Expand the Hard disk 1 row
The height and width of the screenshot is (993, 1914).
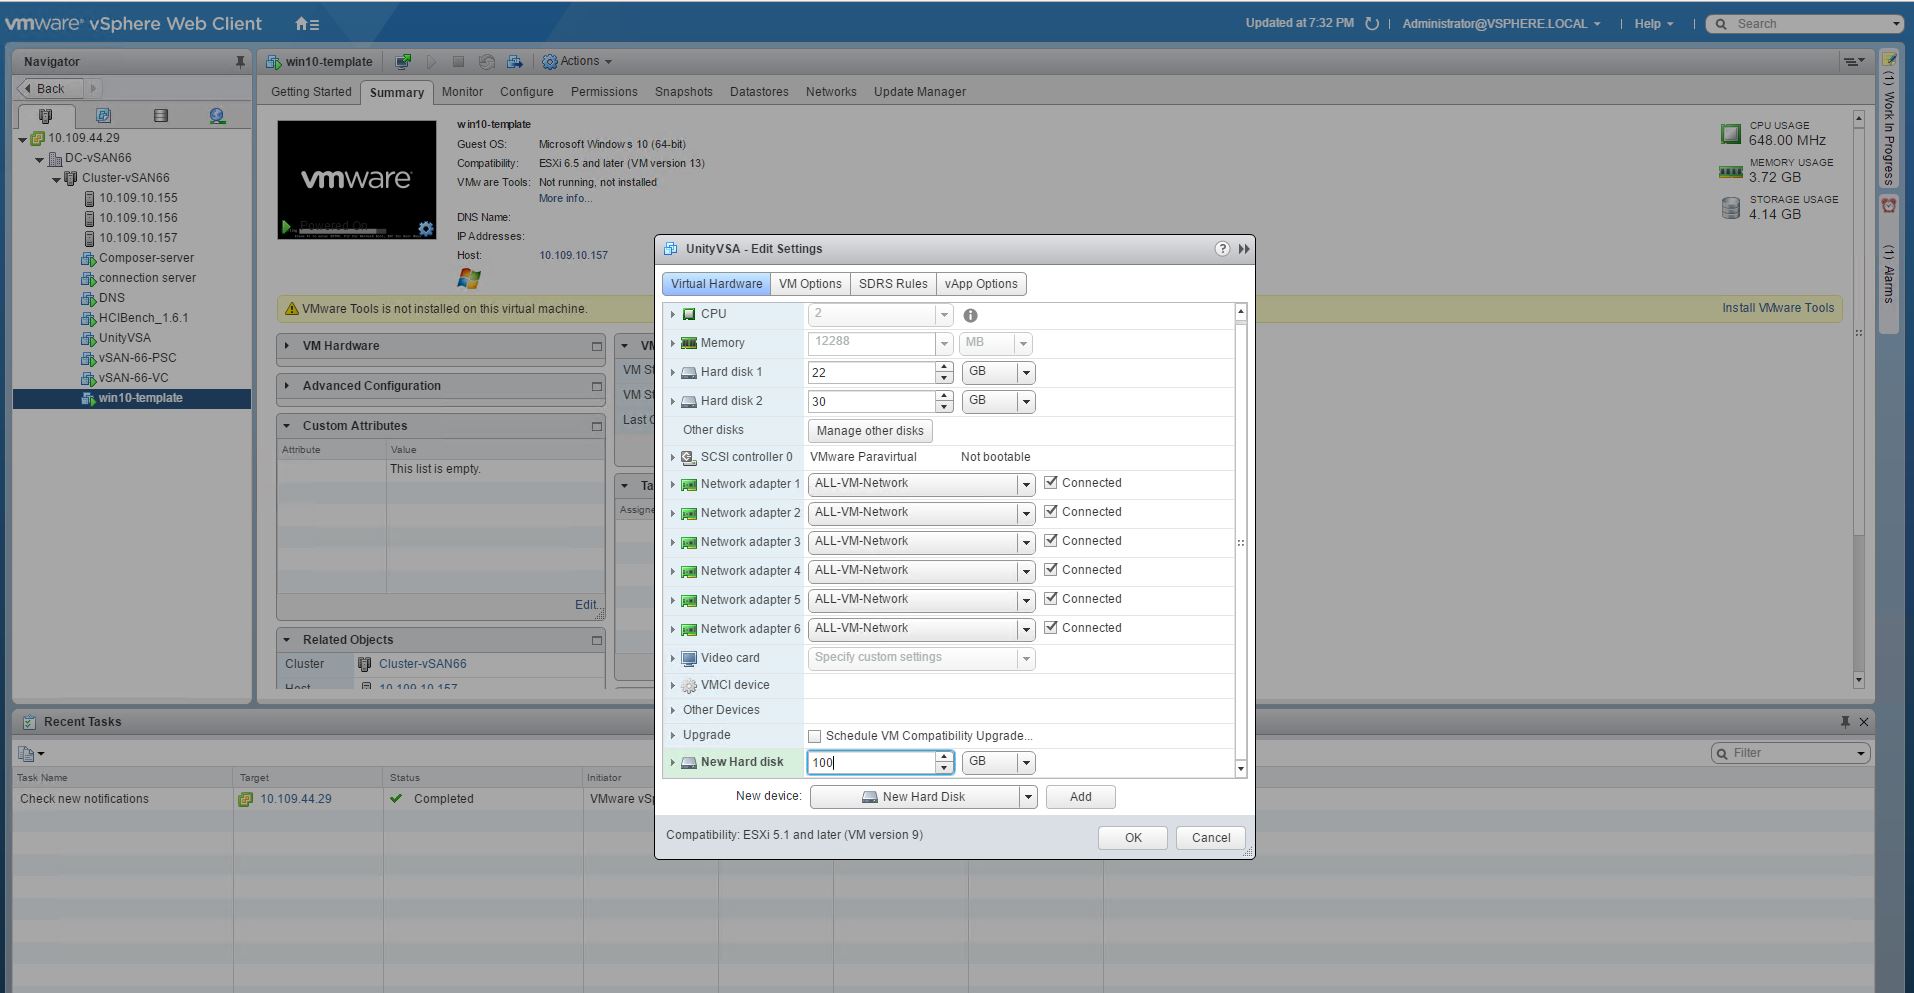click(673, 373)
